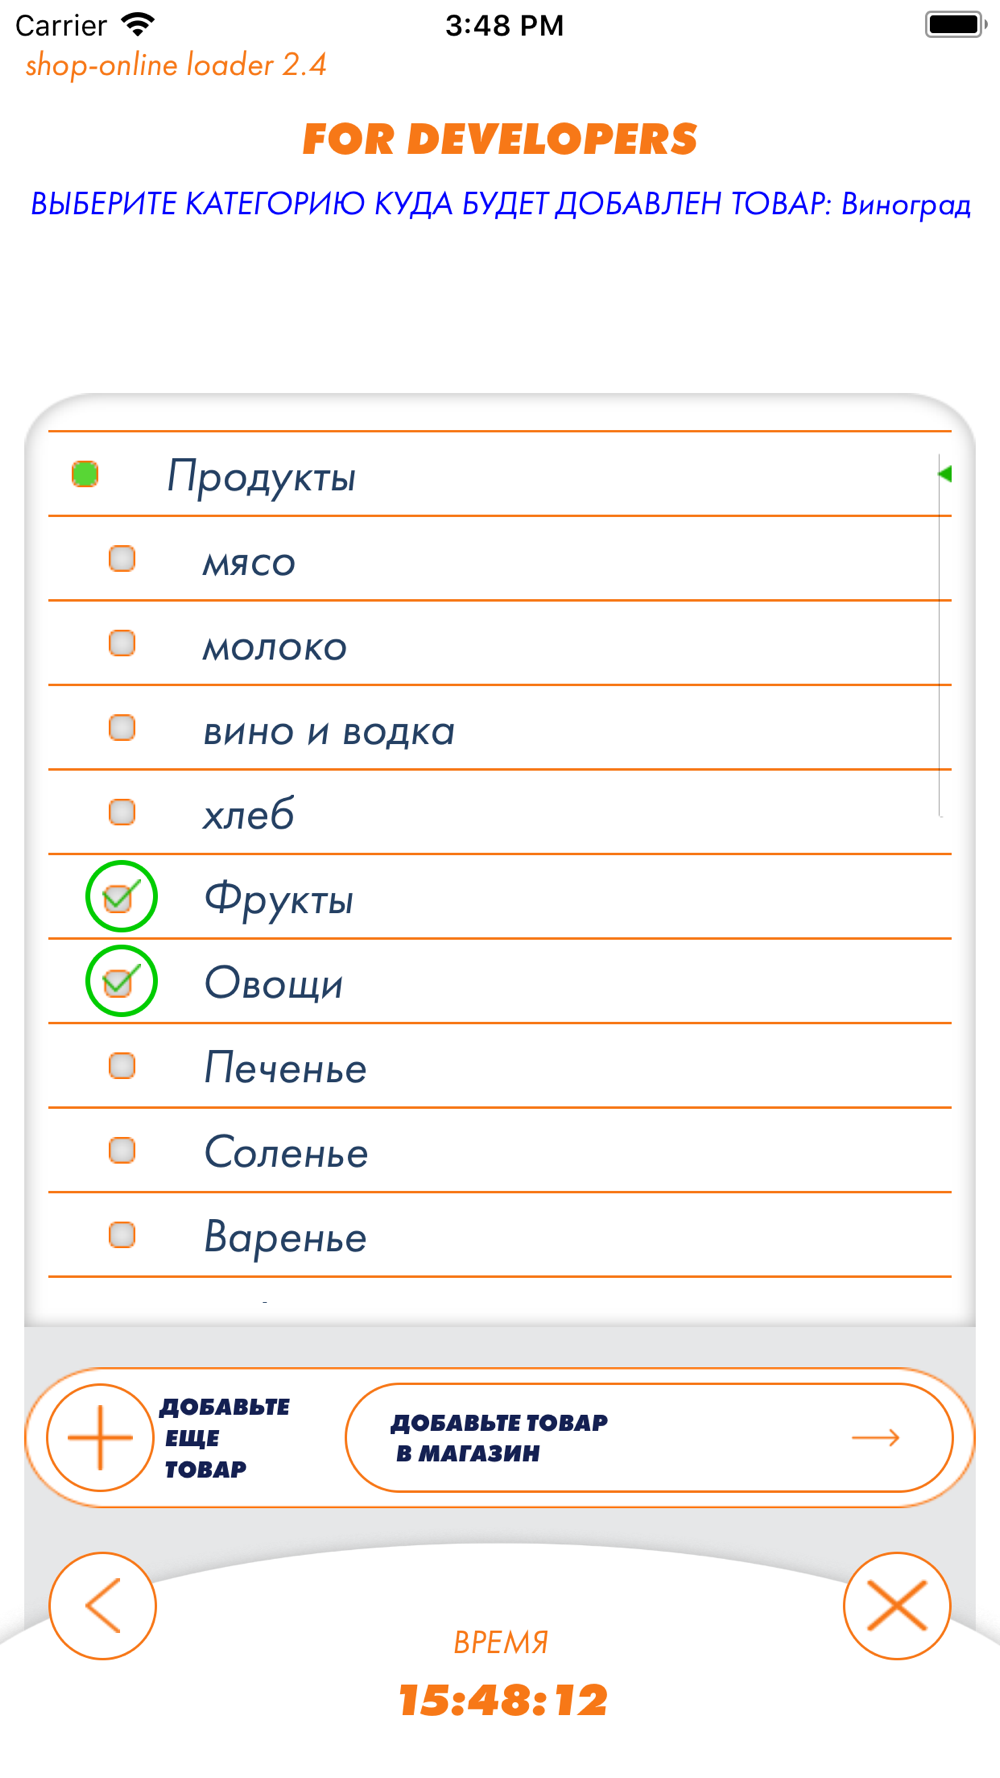Tap the orange X cancel icon
Image resolution: width=1000 pixels, height=1778 pixels.
897,1606
